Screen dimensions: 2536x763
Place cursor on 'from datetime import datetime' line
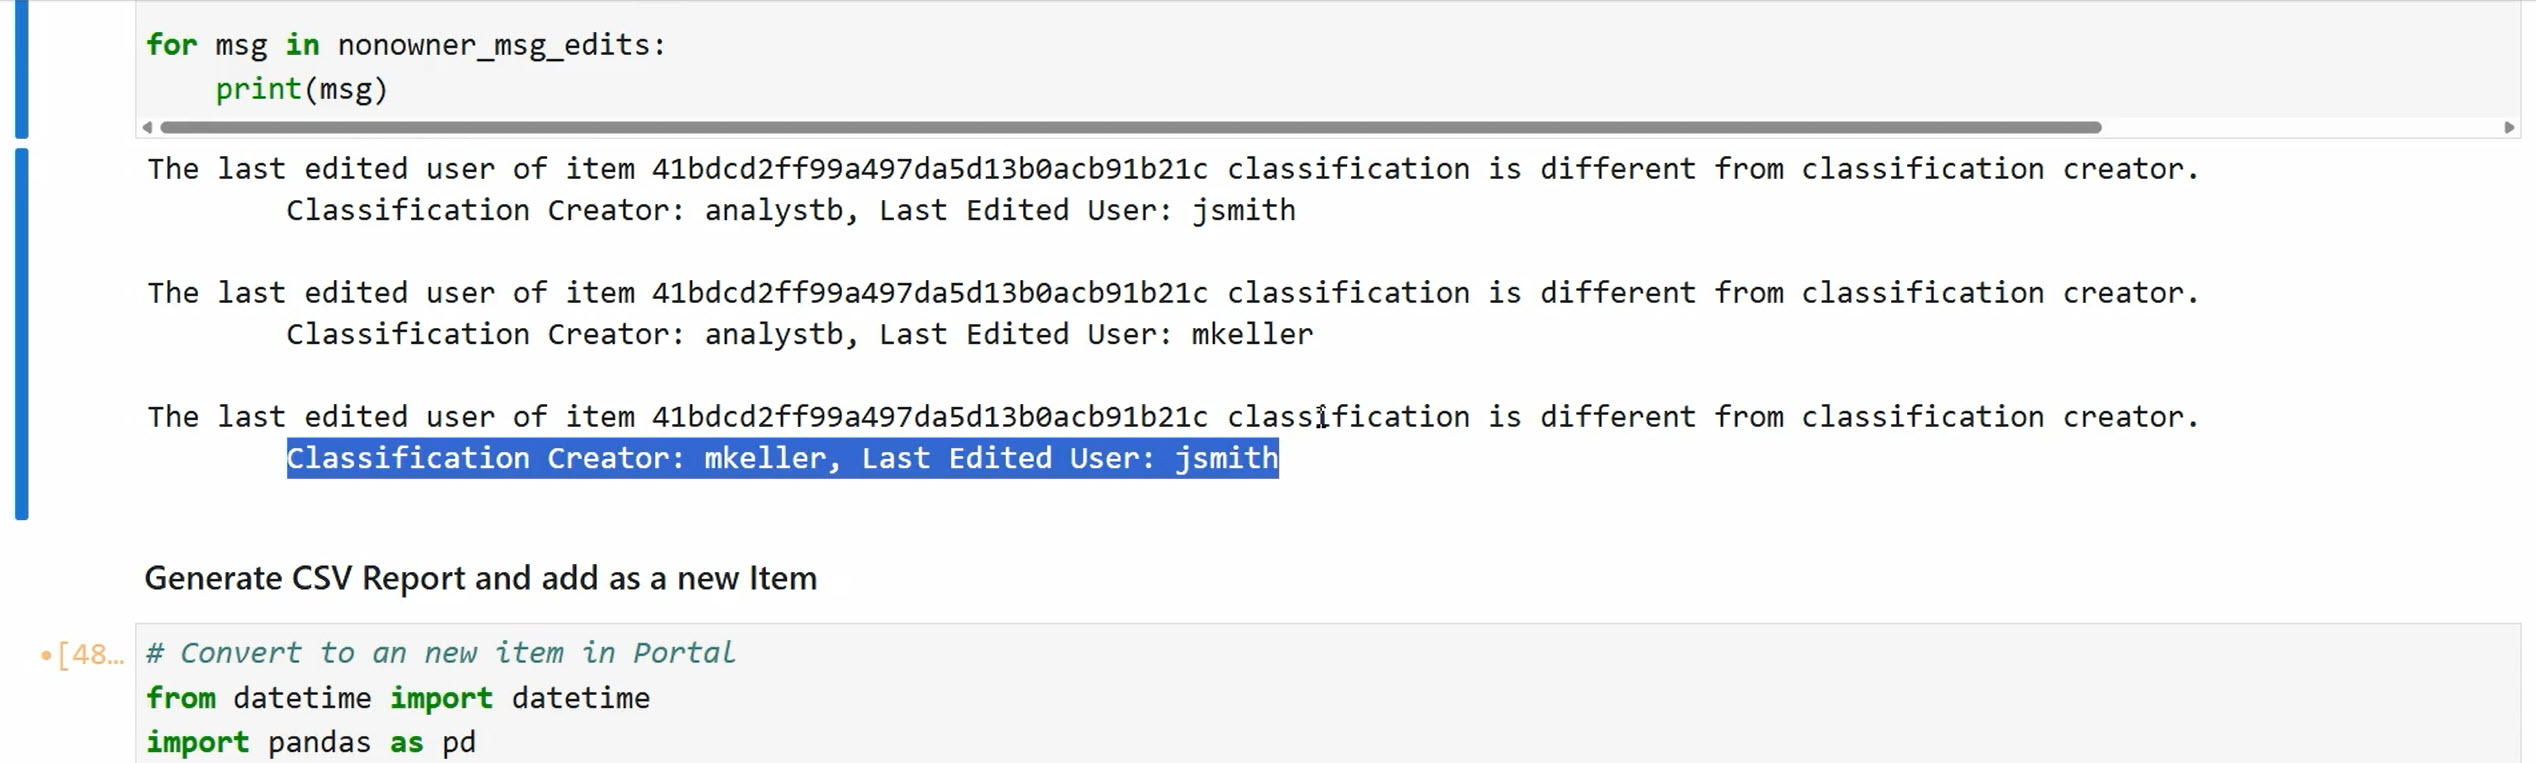398,698
